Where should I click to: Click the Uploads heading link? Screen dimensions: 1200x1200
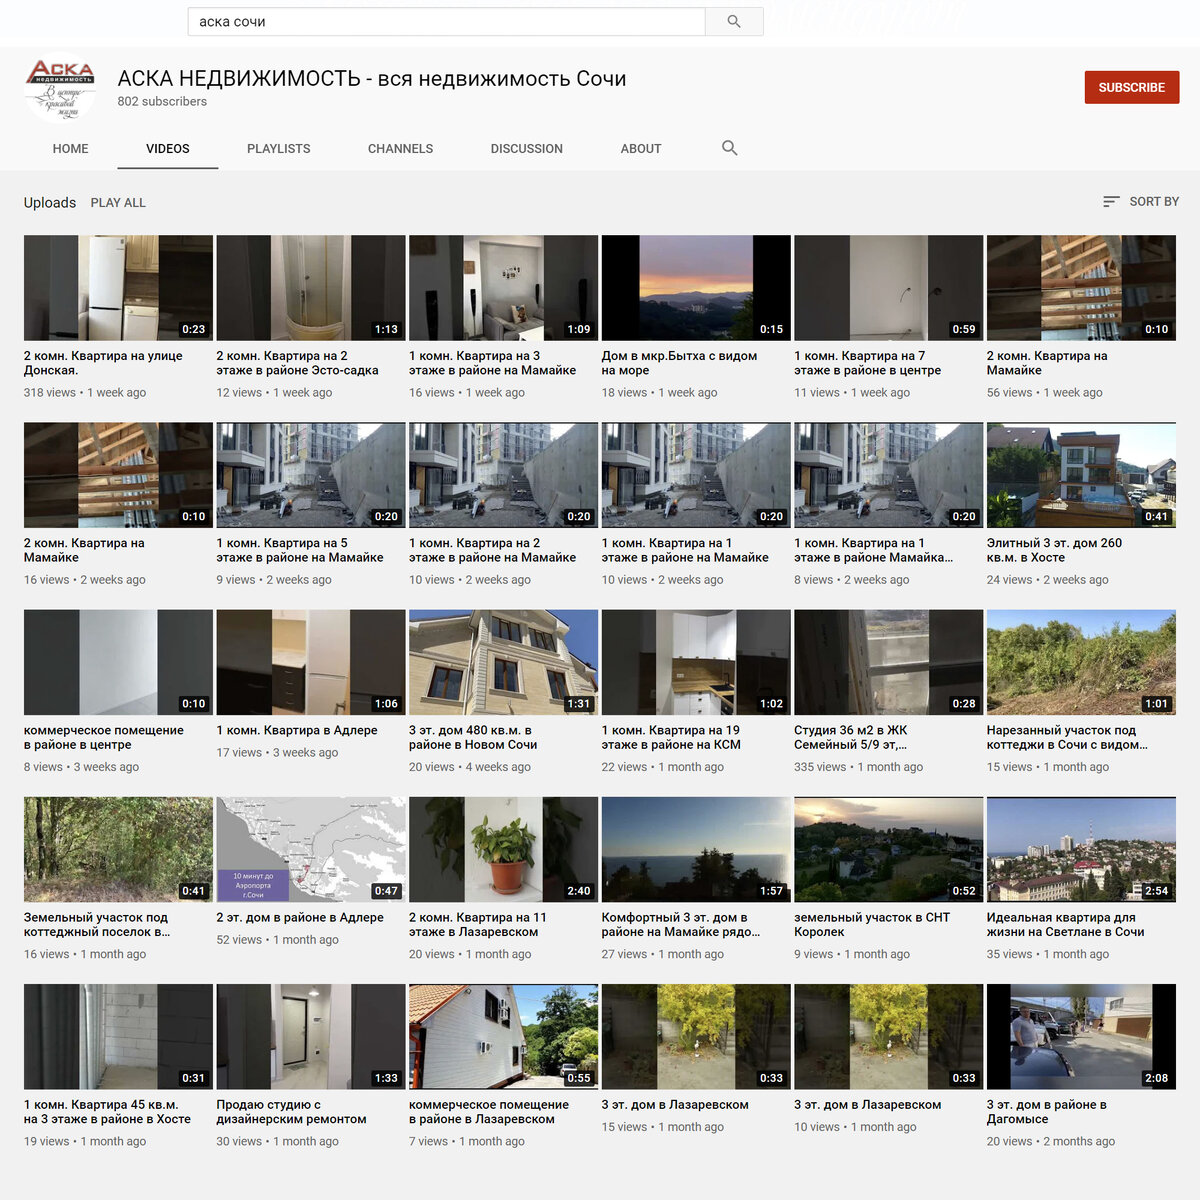click(x=50, y=203)
